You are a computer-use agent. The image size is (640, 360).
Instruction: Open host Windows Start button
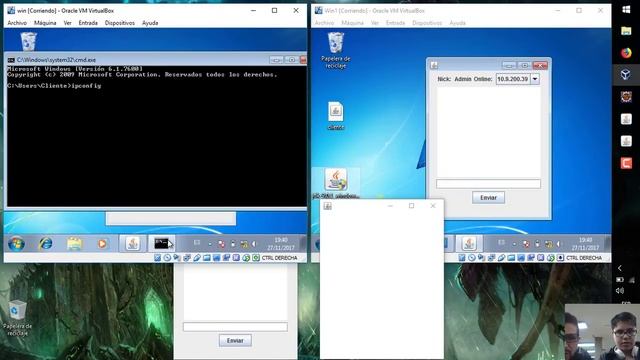coord(626,9)
